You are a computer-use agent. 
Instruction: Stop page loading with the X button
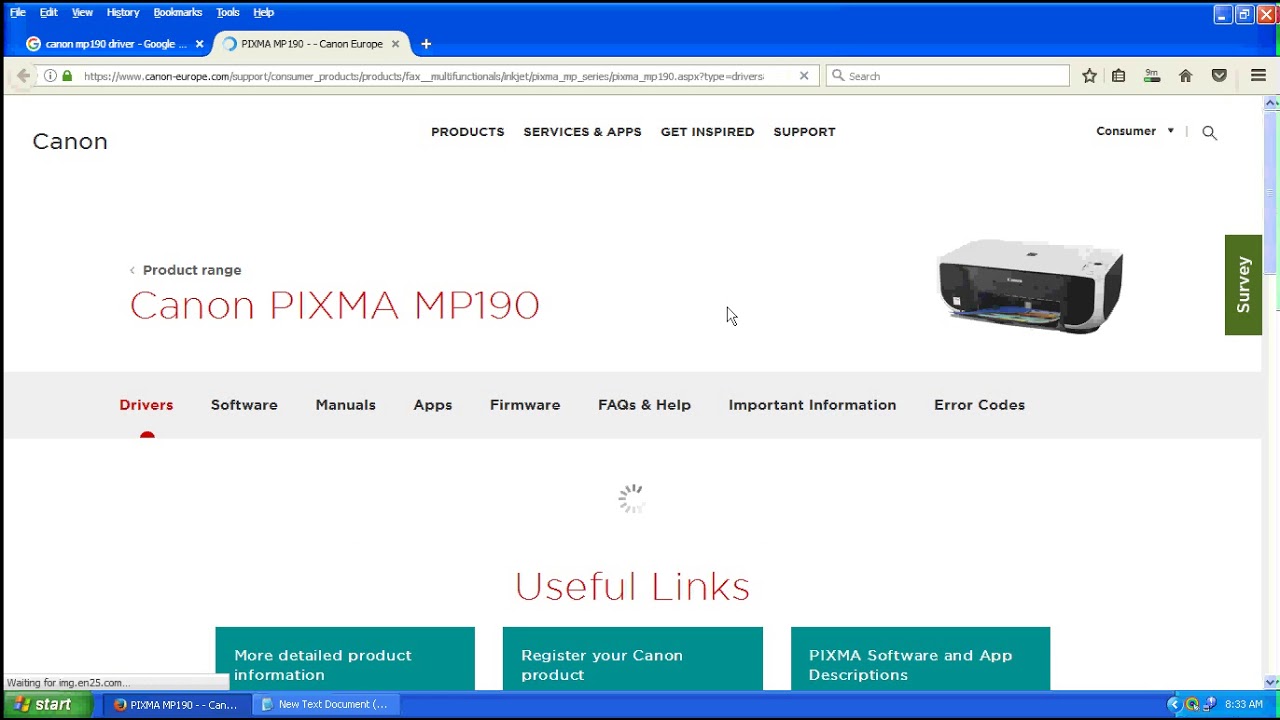pyautogui.click(x=803, y=76)
